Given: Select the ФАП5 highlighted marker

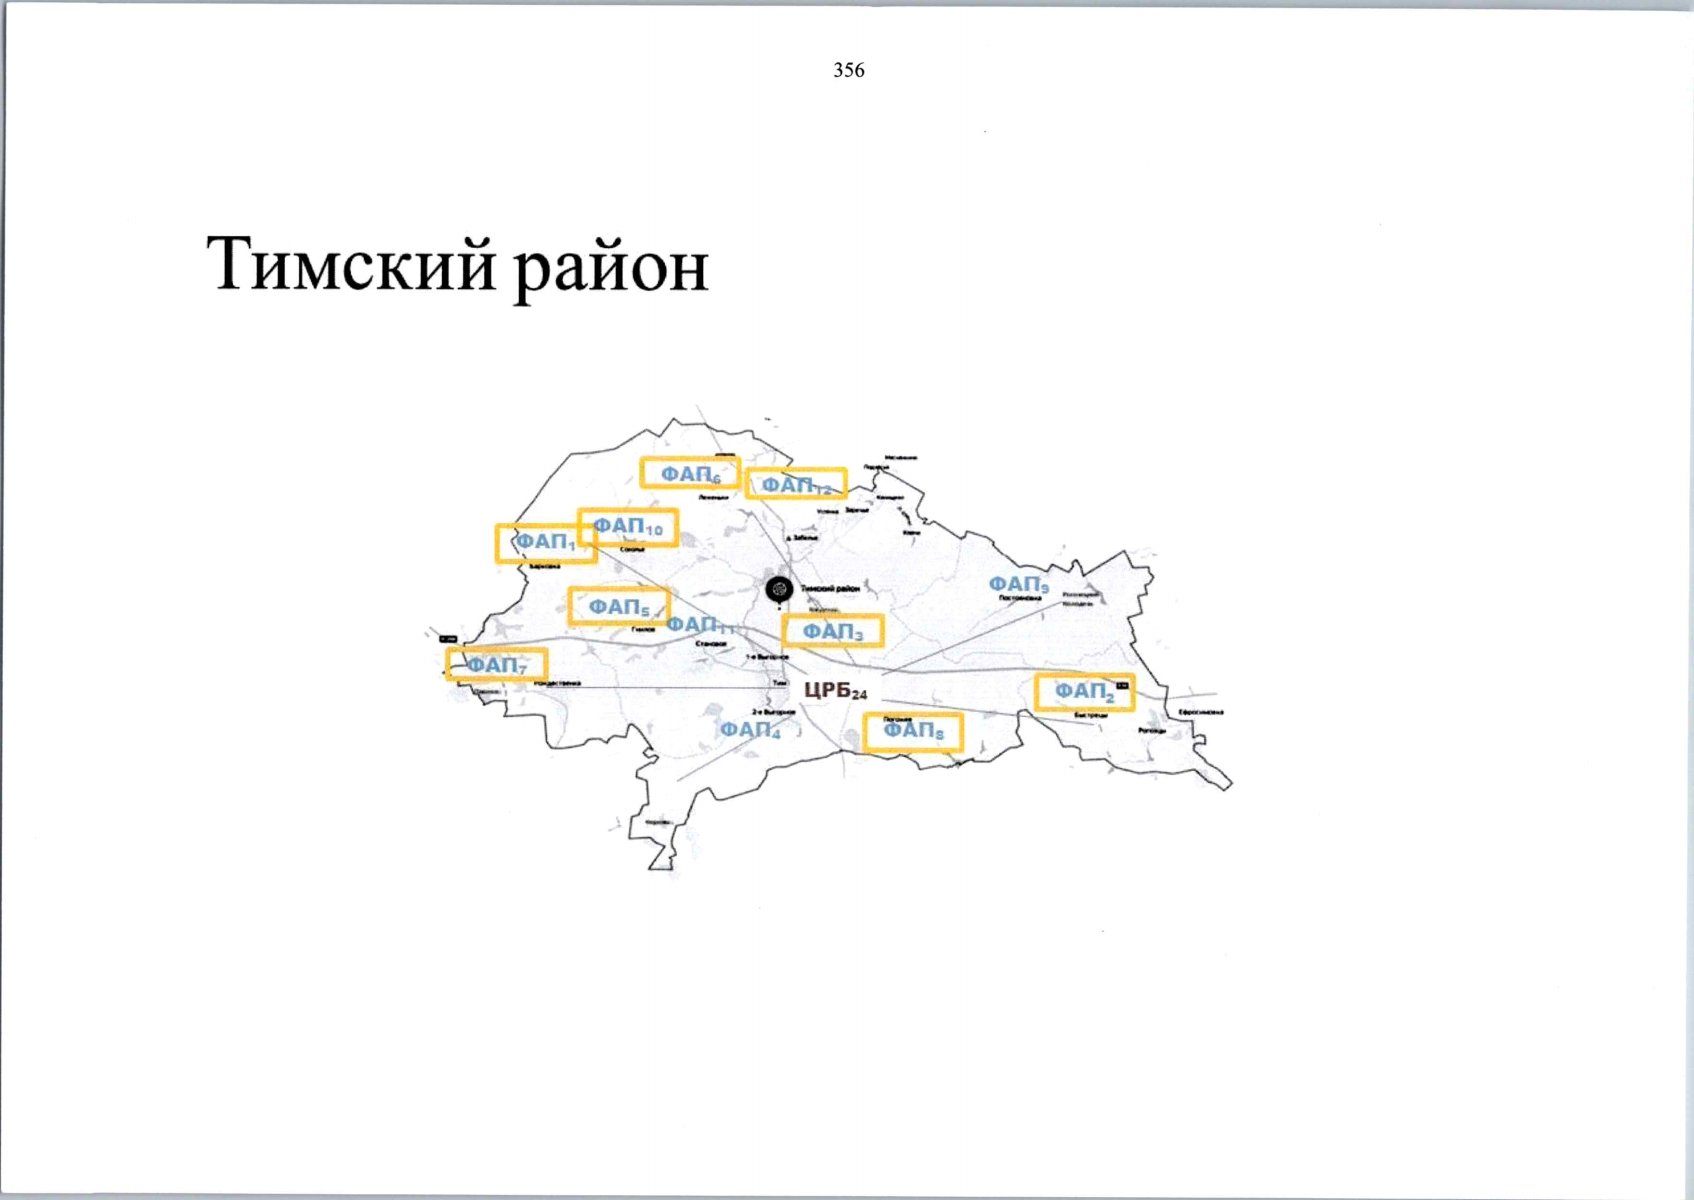Looking at the screenshot, I should pos(619,606).
